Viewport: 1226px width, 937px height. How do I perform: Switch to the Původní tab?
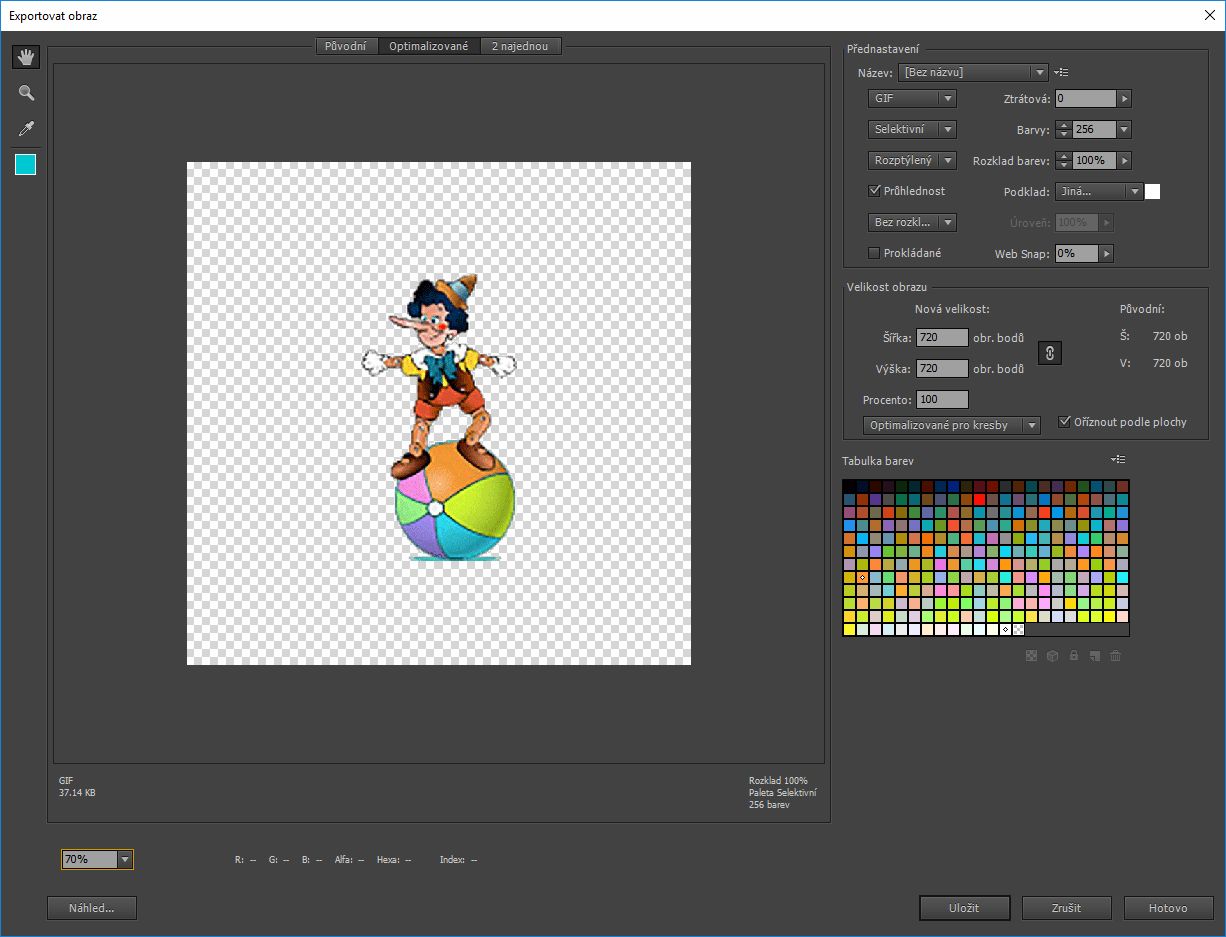[346, 46]
